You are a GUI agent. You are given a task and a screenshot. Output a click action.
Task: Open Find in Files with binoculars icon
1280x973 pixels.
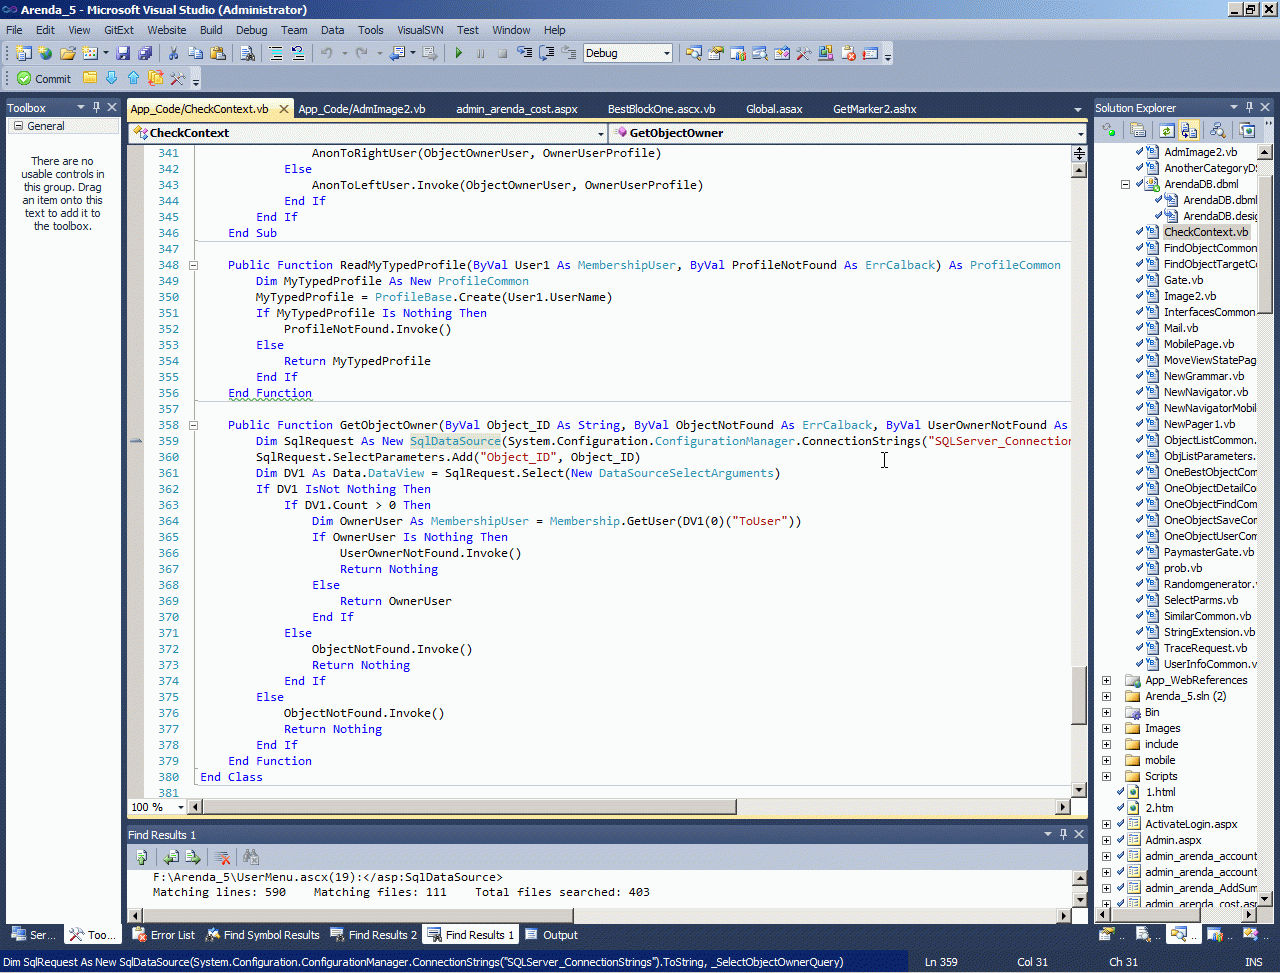(x=246, y=53)
